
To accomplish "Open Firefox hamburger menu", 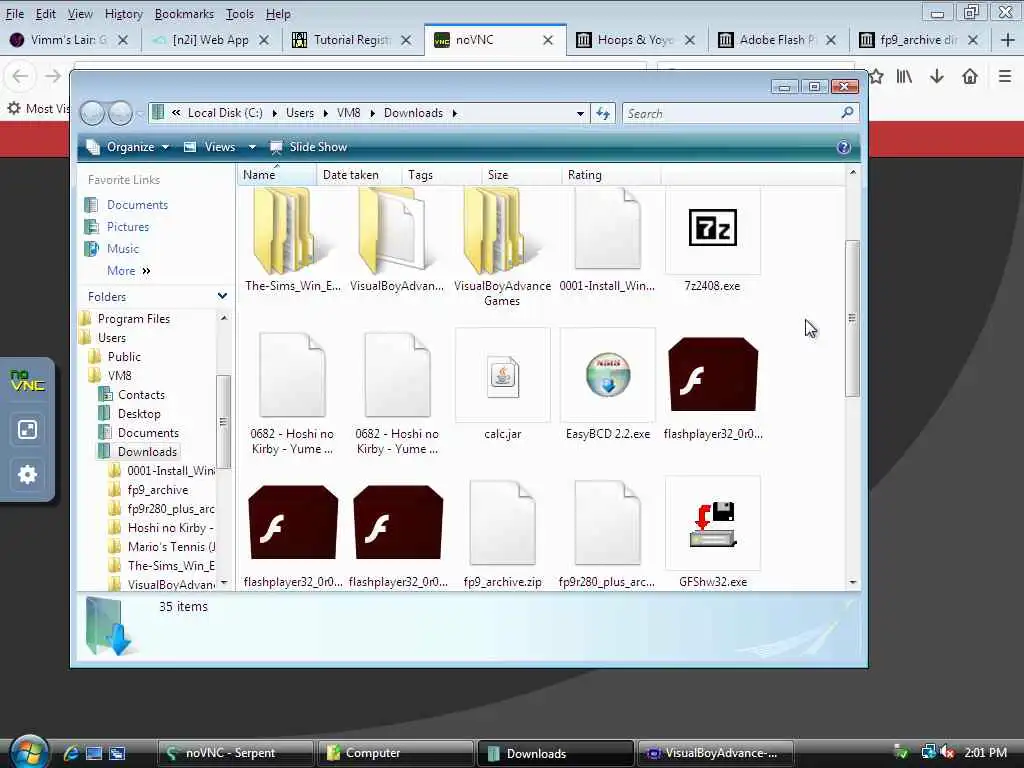I will [x=1004, y=76].
